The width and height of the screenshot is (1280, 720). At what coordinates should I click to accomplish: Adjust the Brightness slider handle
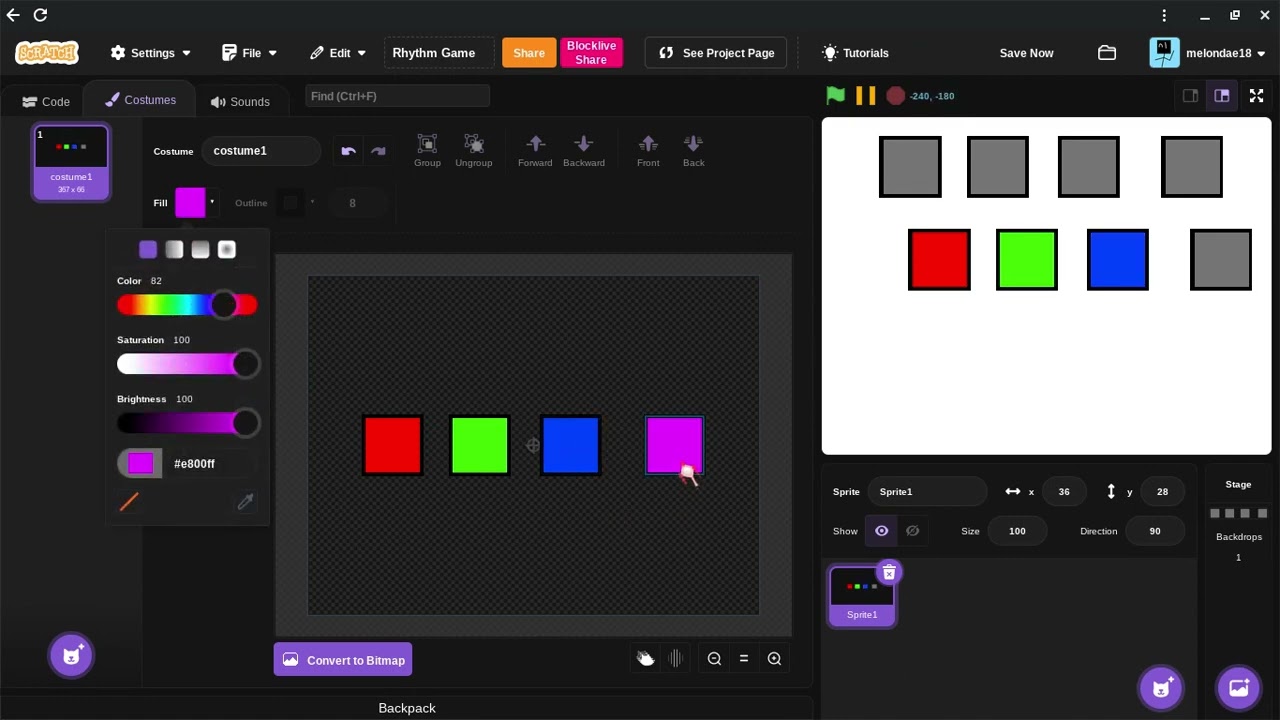(246, 423)
